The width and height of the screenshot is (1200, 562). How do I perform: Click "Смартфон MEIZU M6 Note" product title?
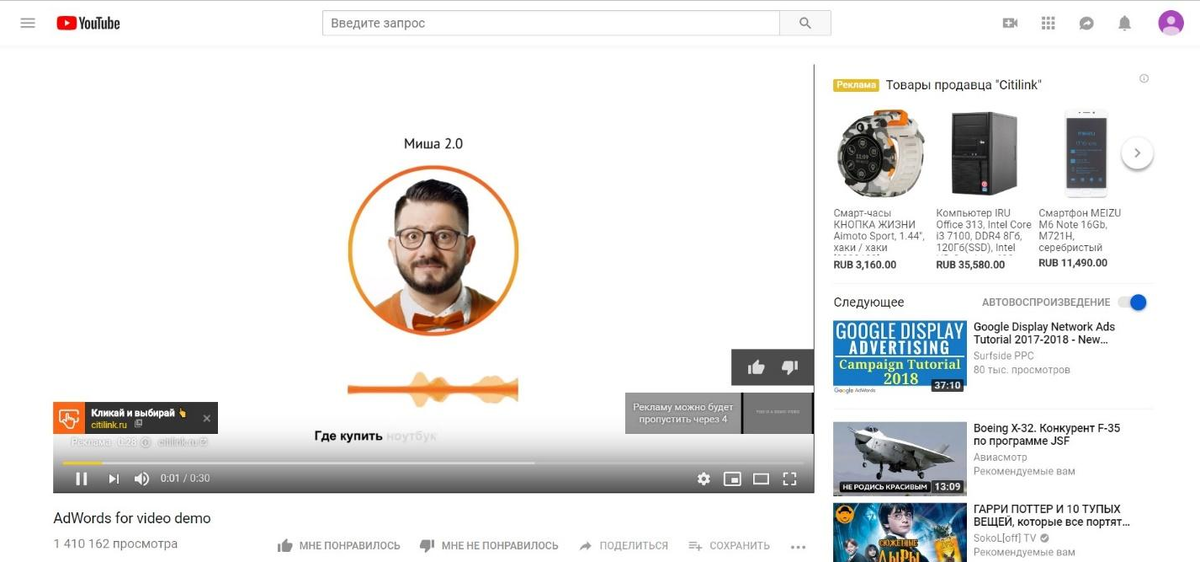tap(1080, 230)
